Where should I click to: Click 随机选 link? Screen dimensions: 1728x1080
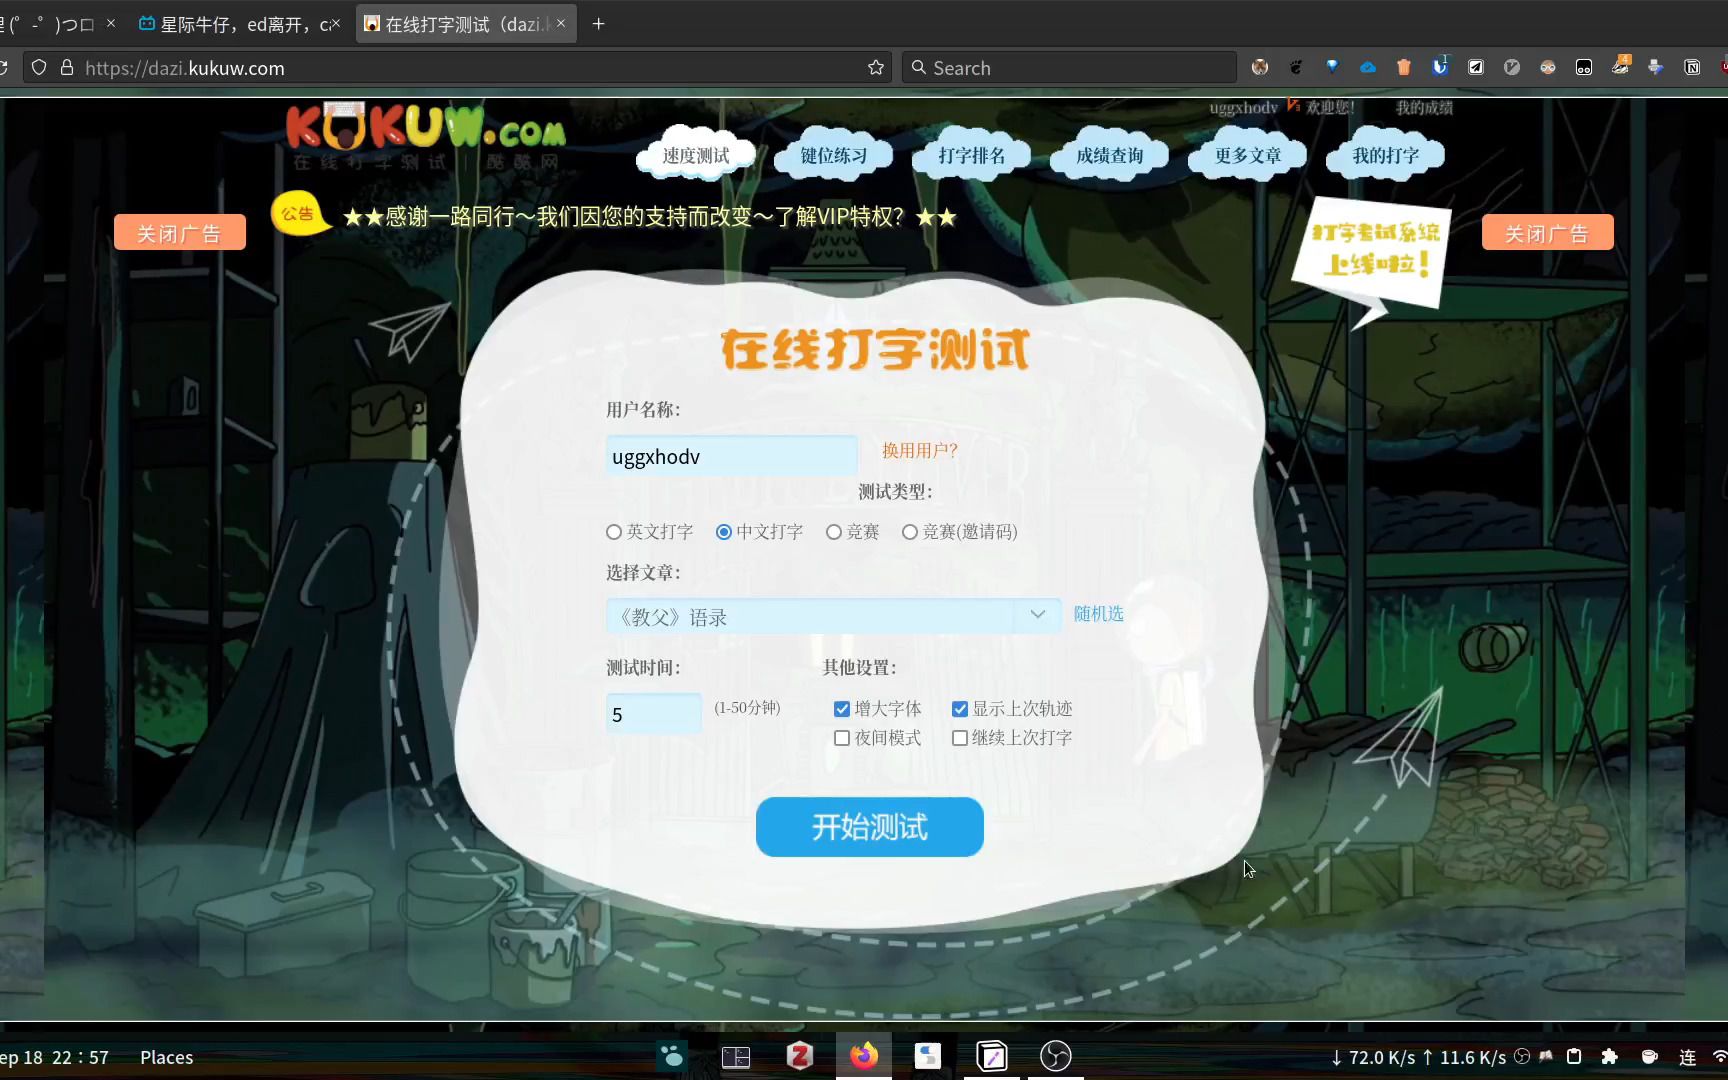point(1099,614)
